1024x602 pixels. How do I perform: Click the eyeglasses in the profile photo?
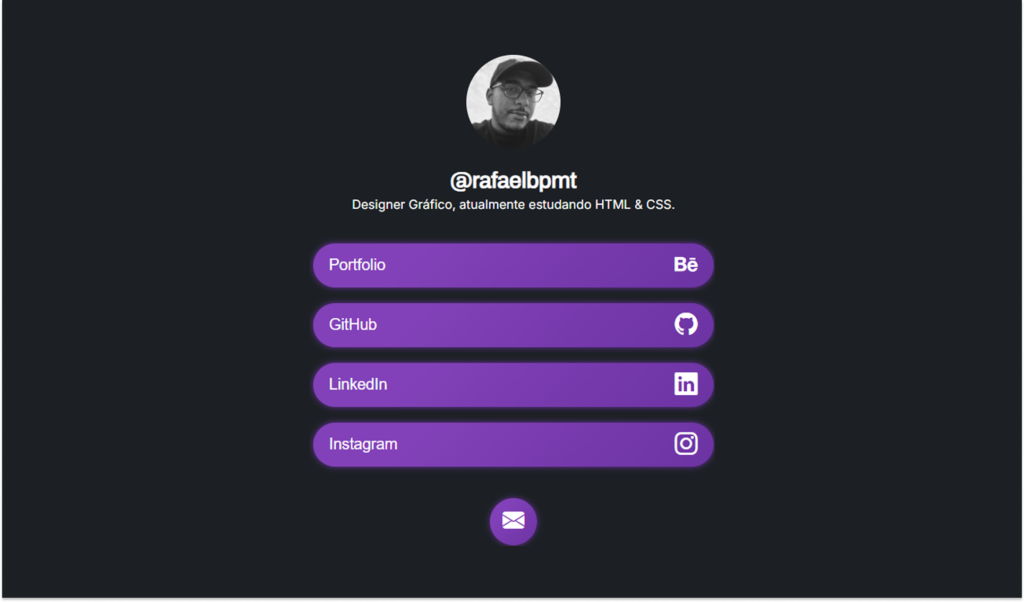[x=517, y=91]
